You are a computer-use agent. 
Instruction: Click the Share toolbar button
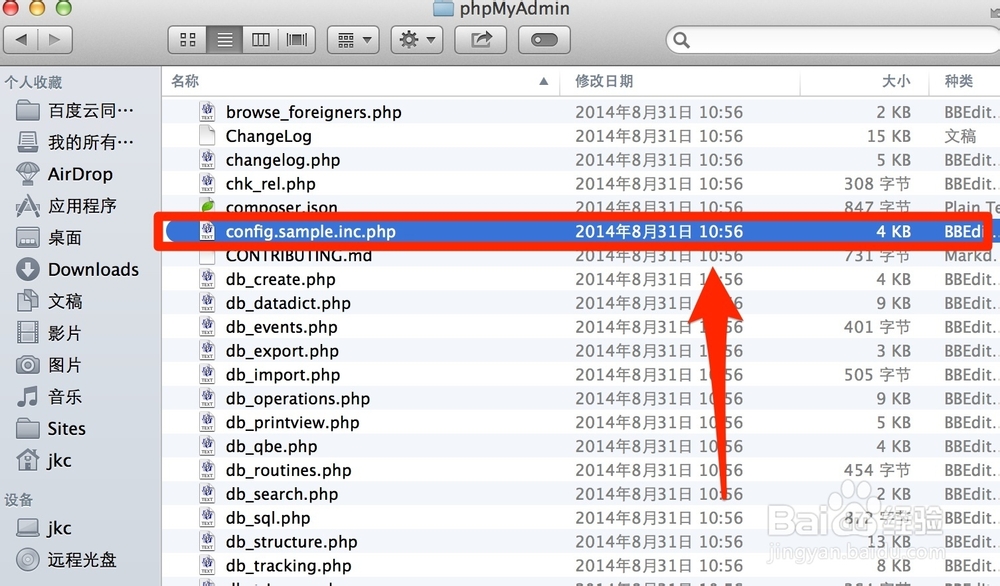click(480, 40)
